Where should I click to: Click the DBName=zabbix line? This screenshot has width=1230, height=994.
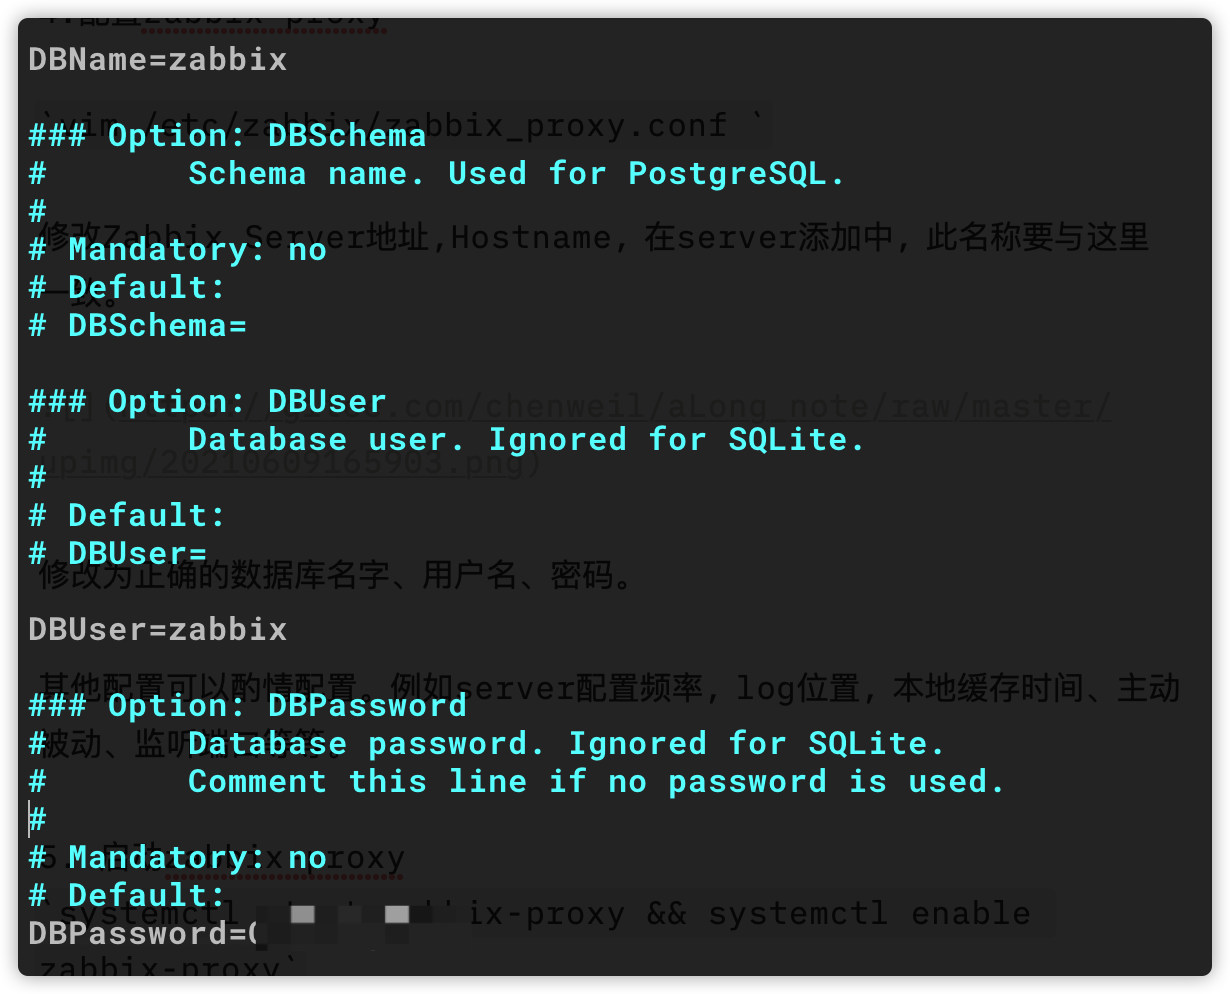pos(158,60)
